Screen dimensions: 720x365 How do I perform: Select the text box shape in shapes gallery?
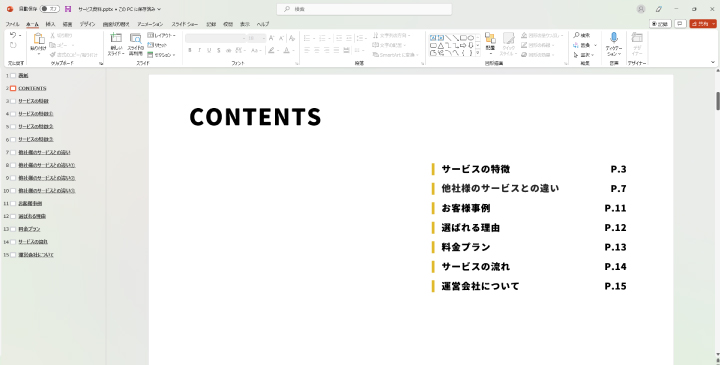(433, 38)
